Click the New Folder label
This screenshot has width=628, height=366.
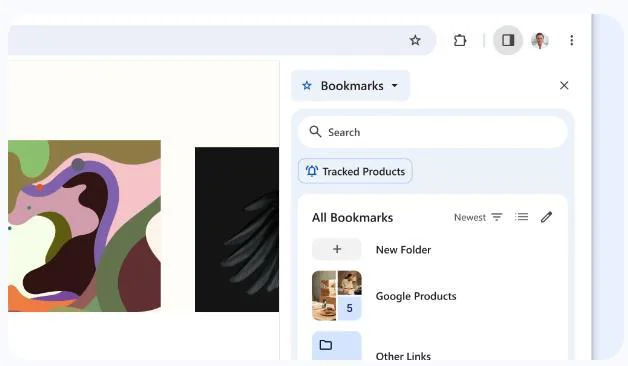(403, 249)
